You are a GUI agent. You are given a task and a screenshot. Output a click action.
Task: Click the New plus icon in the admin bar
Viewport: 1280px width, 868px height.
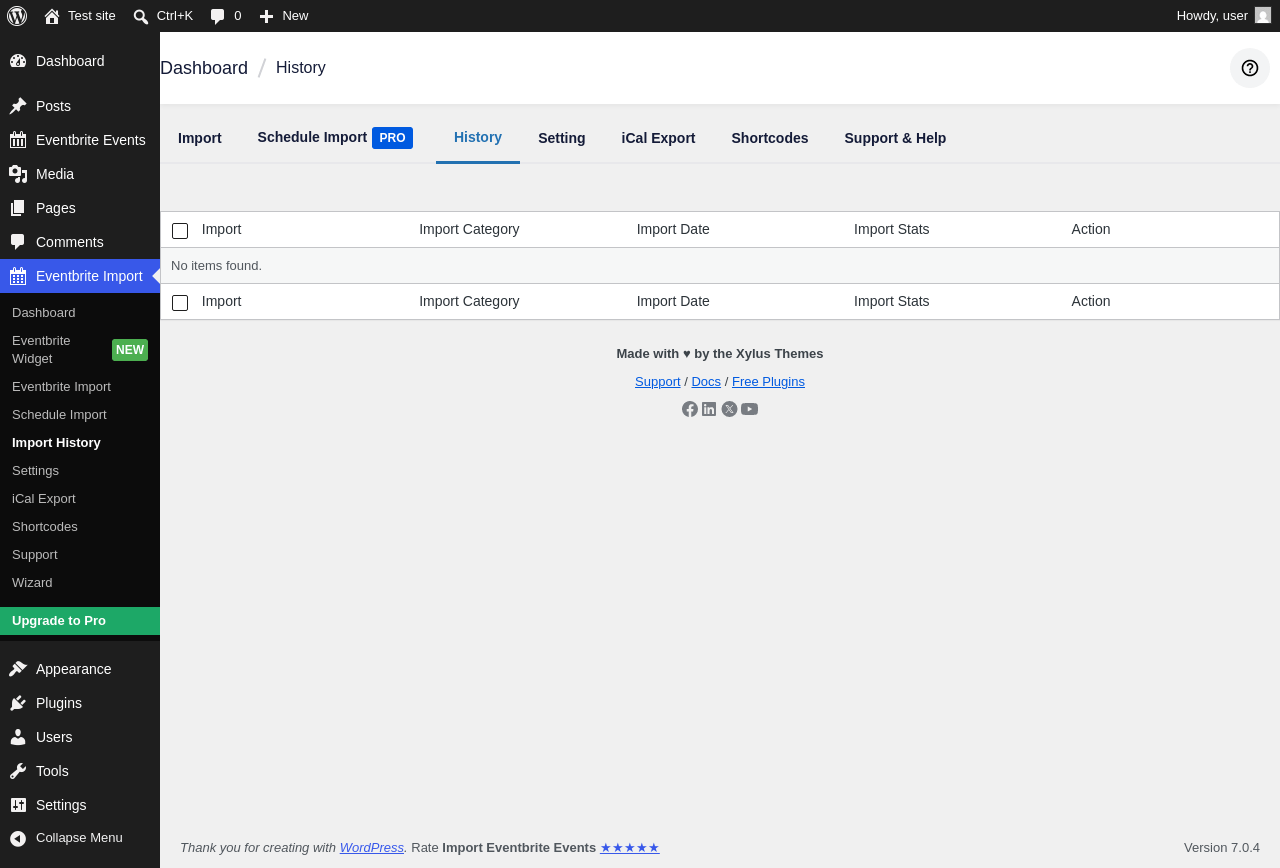pyautogui.click(x=266, y=16)
